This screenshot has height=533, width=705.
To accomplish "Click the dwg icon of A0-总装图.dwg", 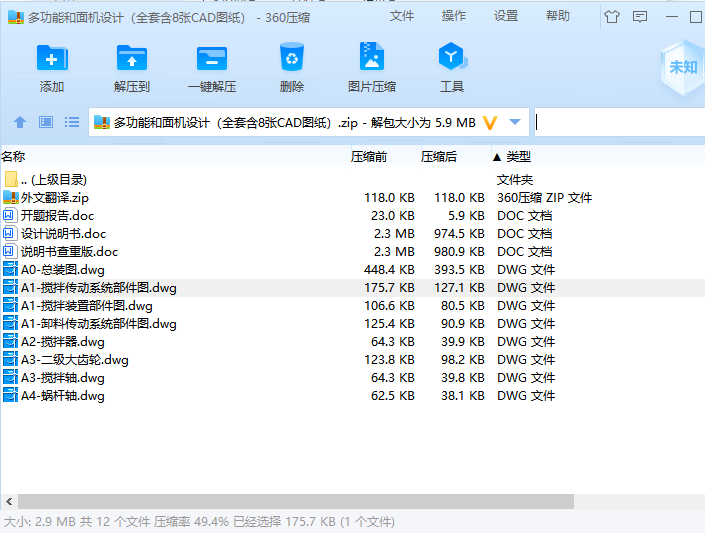I will (x=10, y=269).
